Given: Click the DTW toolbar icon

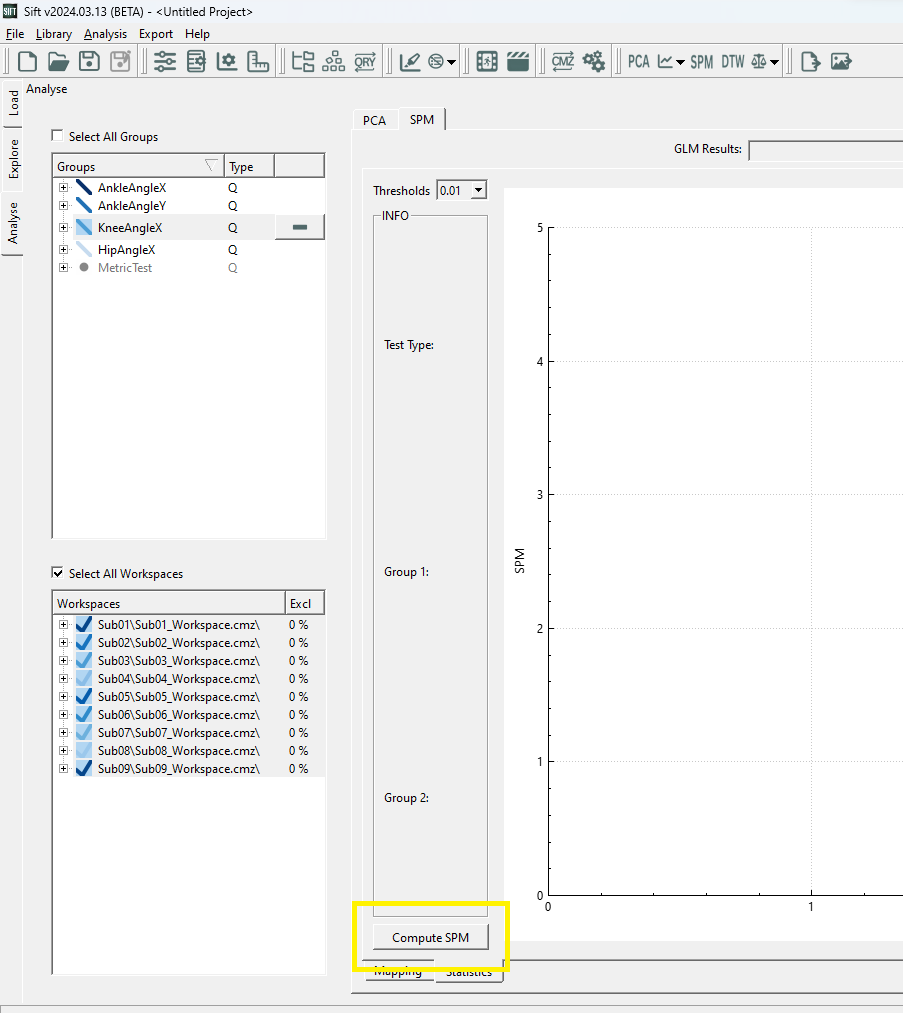Looking at the screenshot, I should tap(733, 61).
